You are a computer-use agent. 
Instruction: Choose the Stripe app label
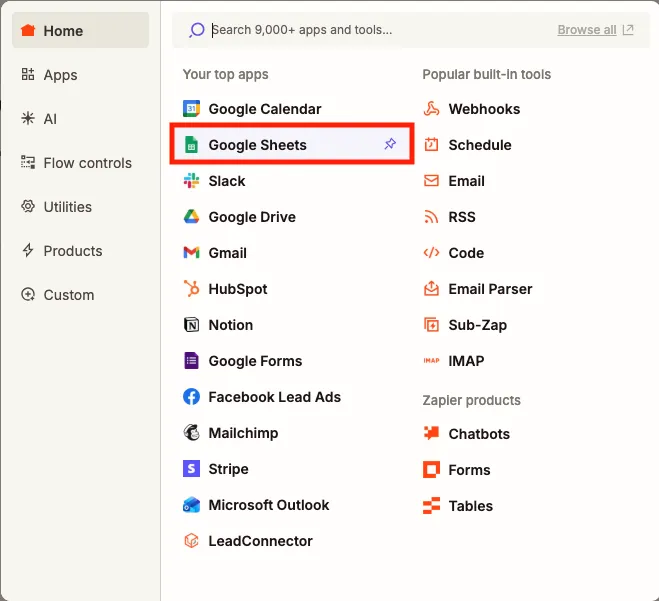(x=228, y=469)
